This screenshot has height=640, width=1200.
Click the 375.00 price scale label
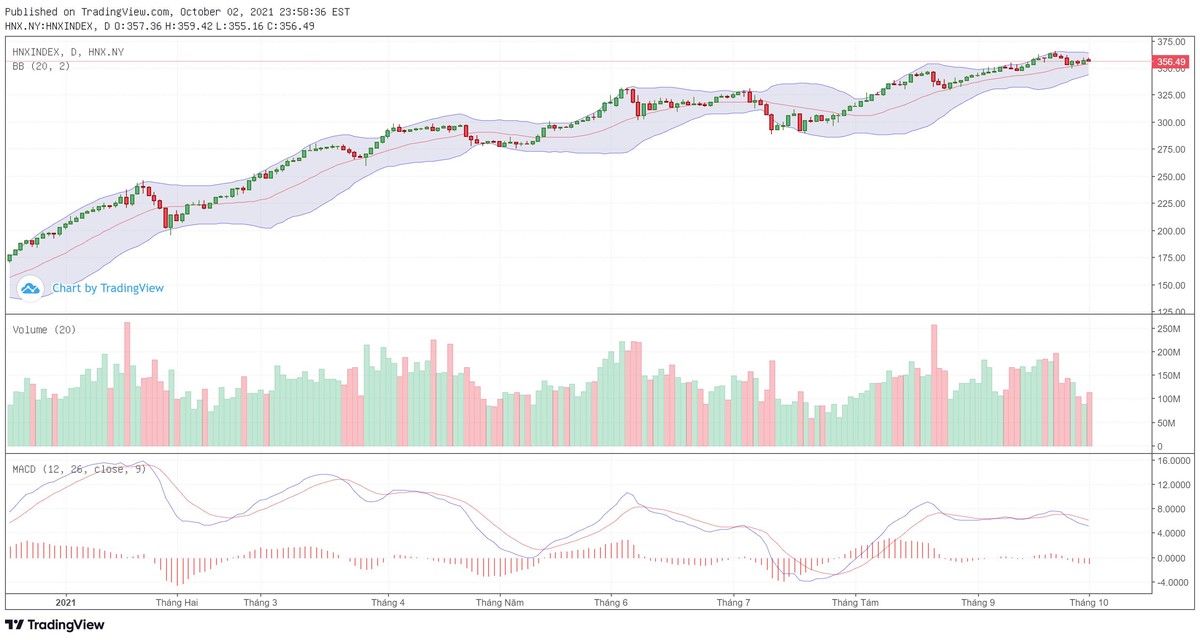1169,42
